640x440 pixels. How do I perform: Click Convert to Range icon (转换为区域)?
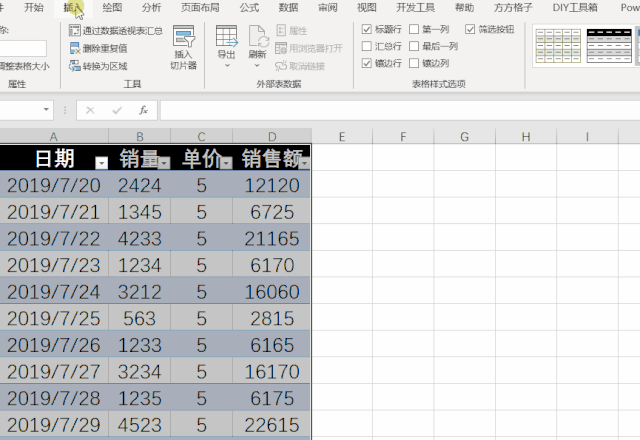pyautogui.click(x=75, y=66)
